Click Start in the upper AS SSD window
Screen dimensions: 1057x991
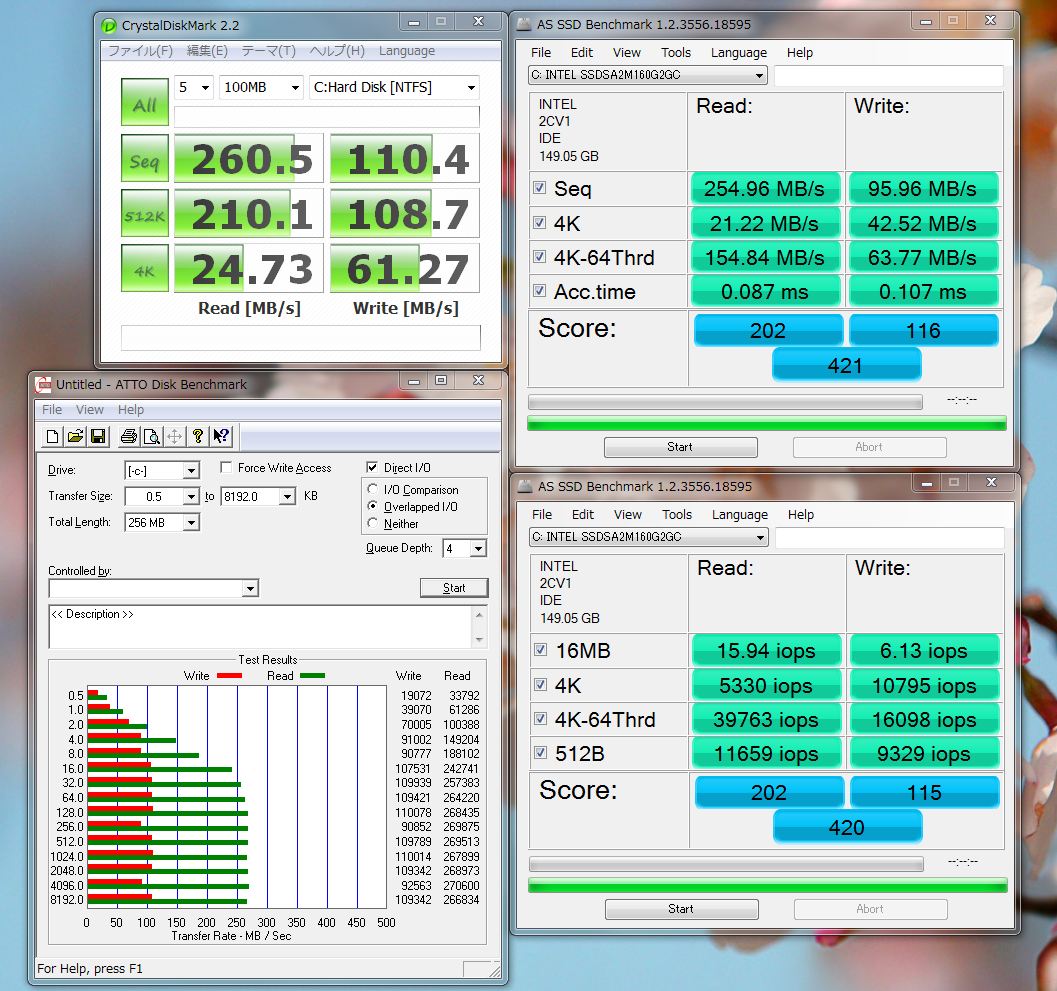(680, 447)
